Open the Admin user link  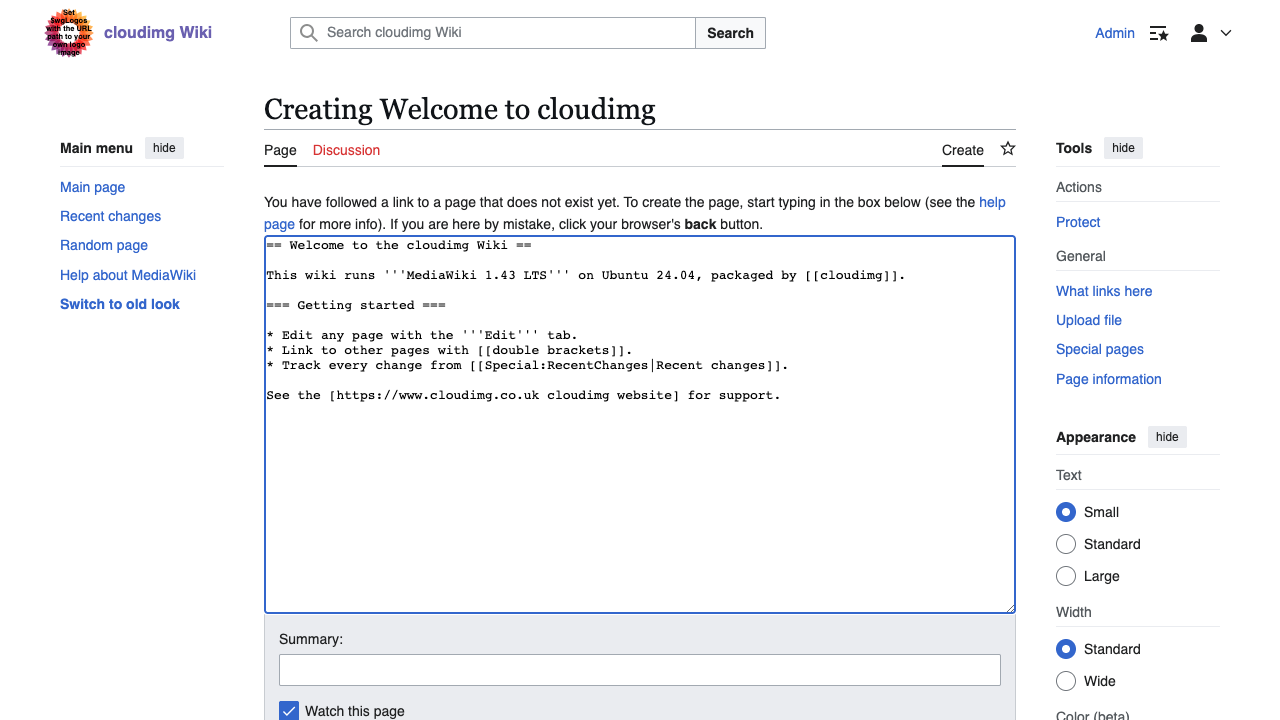1115,33
